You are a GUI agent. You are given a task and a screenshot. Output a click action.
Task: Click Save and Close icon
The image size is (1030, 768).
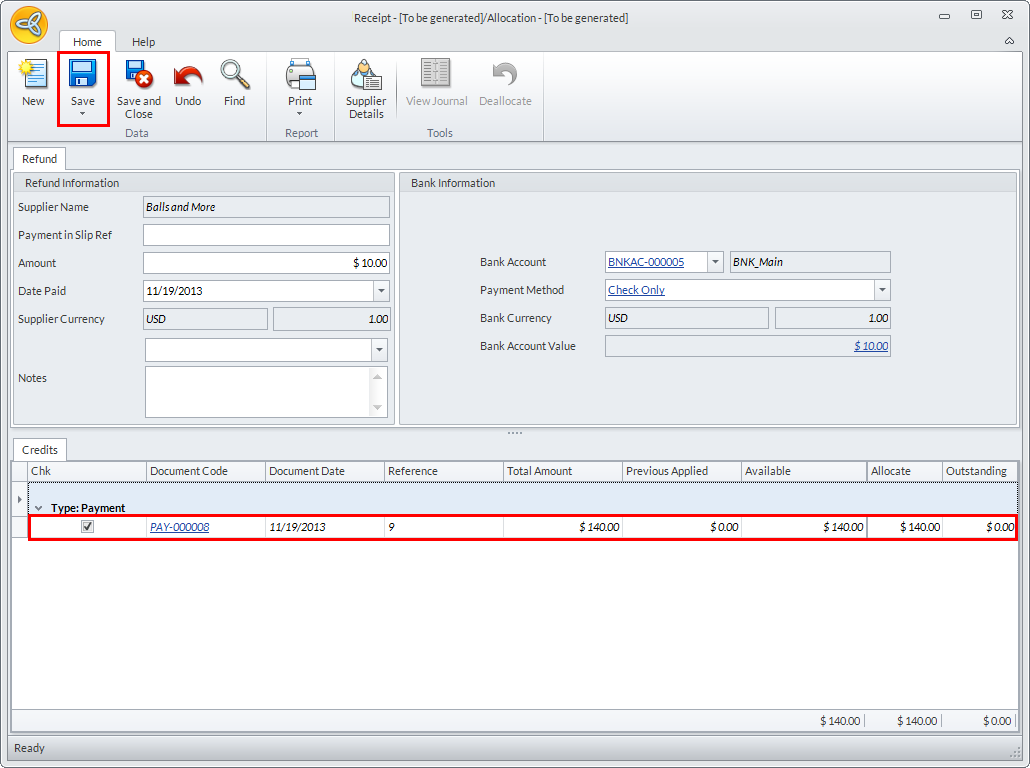[x=138, y=76]
